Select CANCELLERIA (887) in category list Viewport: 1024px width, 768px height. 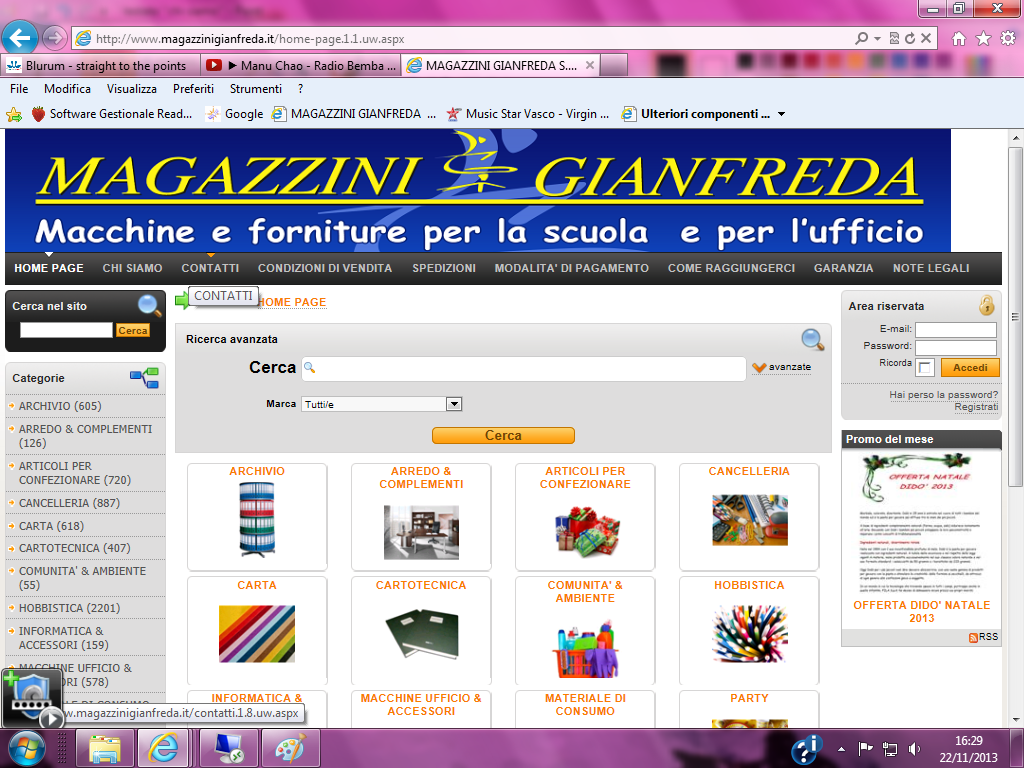69,503
